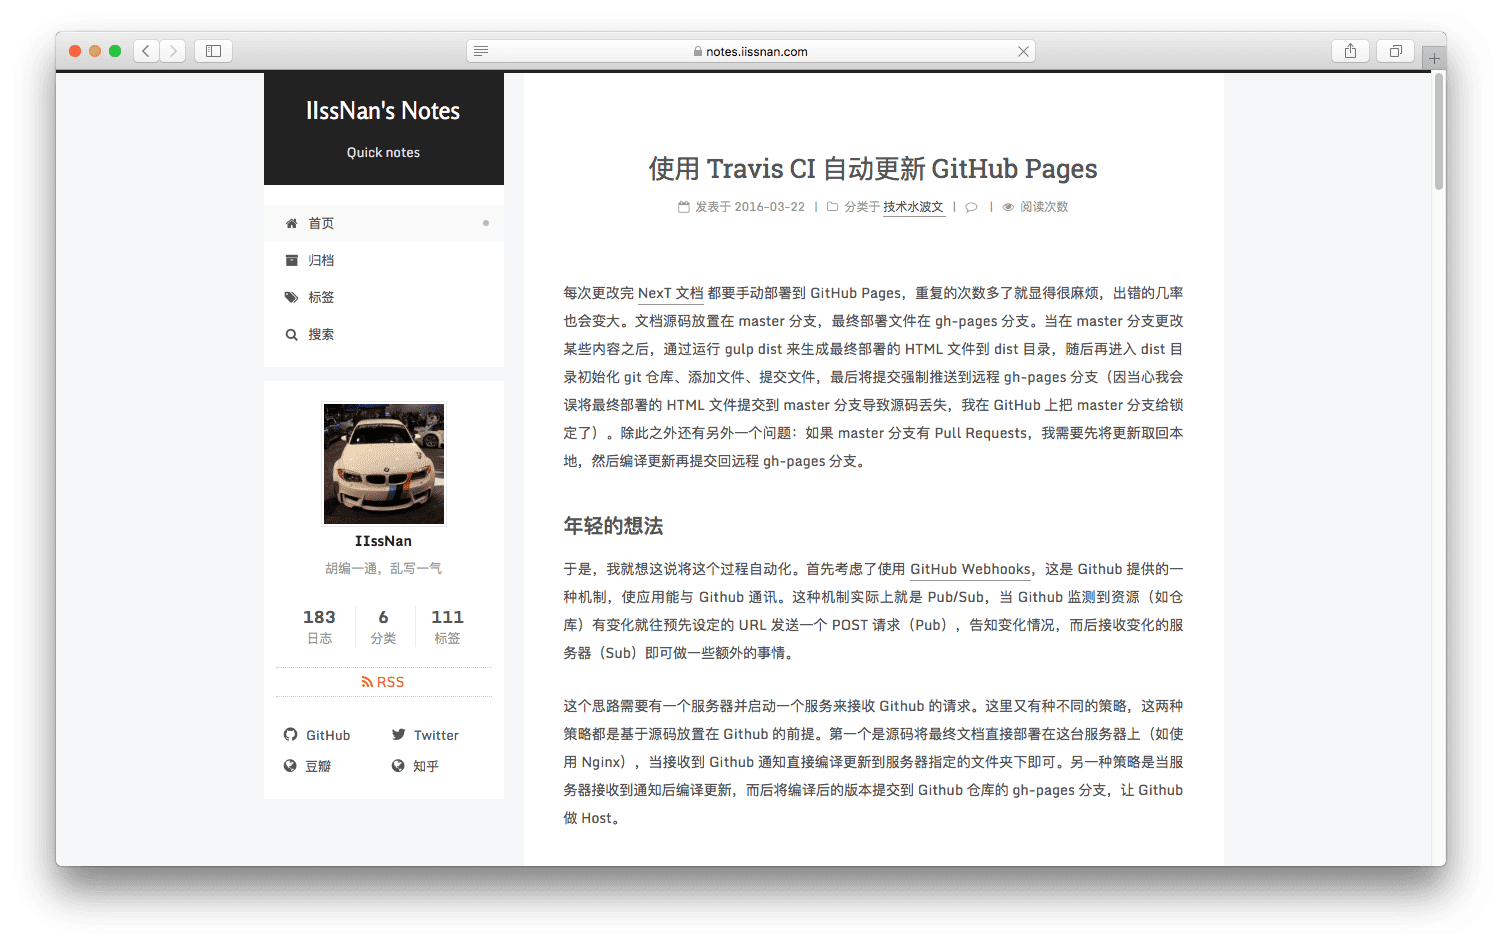Open Reader view icon in address bar
Image resolution: width=1502 pixels, height=946 pixels.
[481, 51]
